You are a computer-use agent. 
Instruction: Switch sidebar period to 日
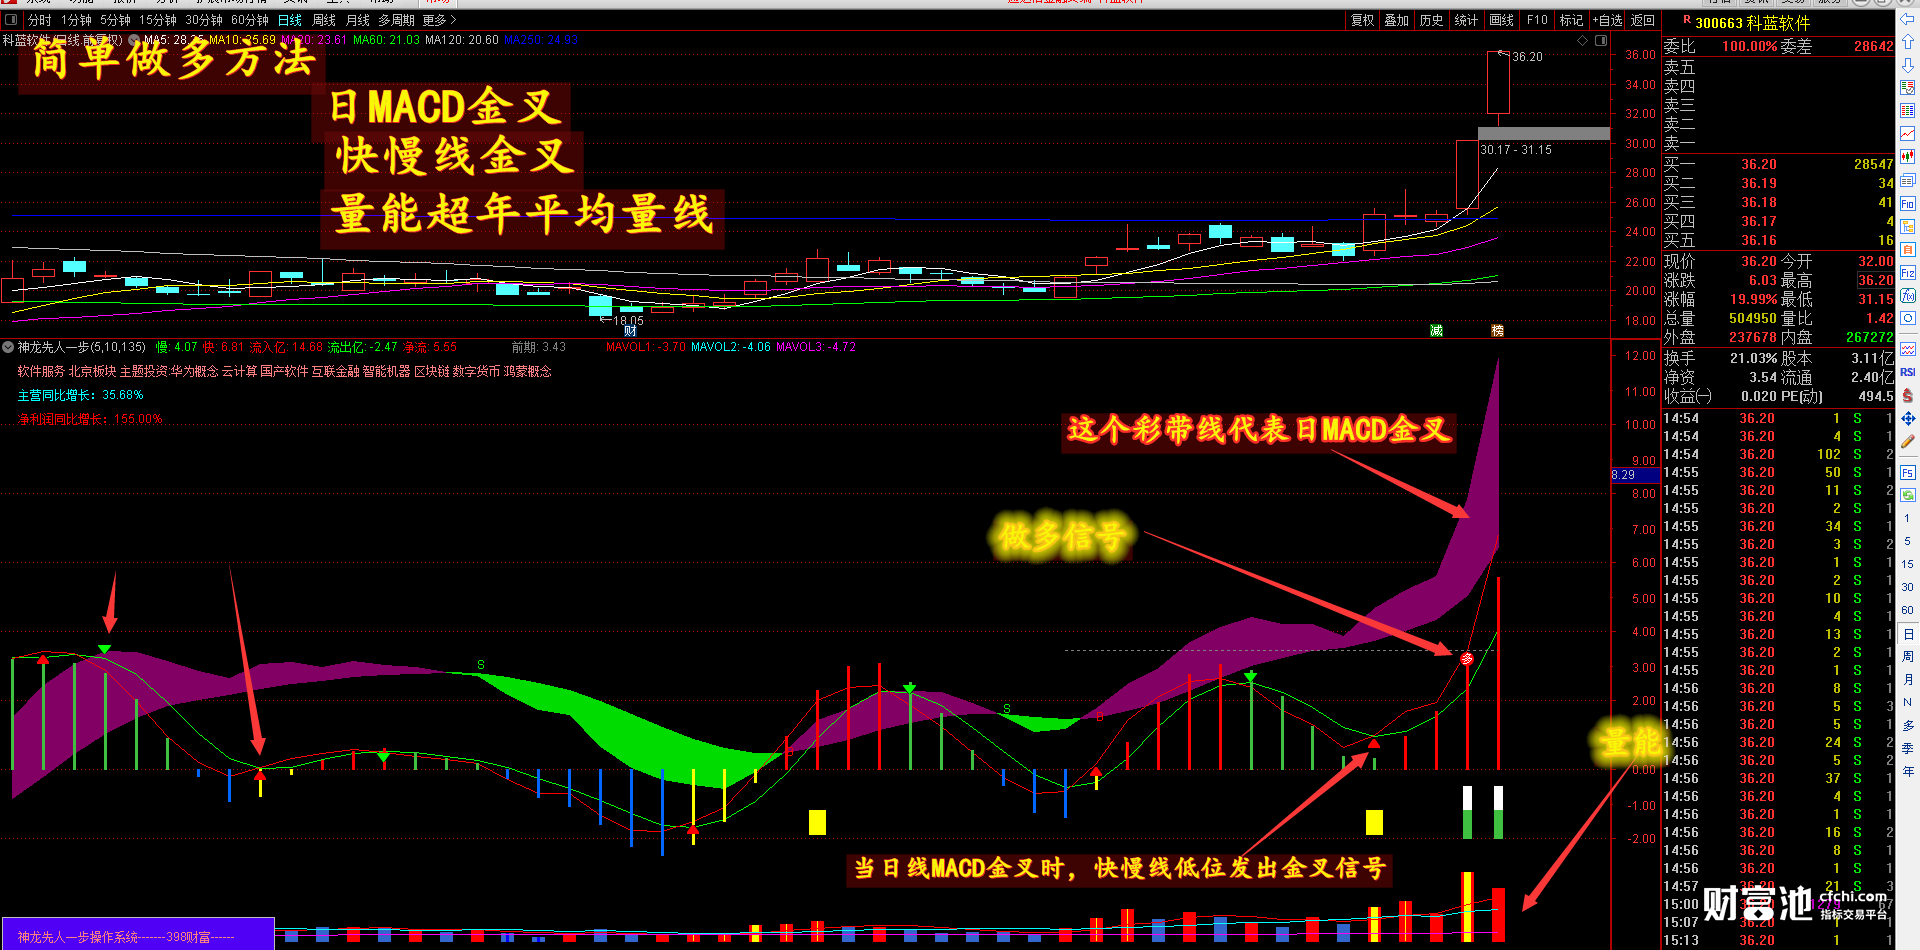pos(1907,634)
